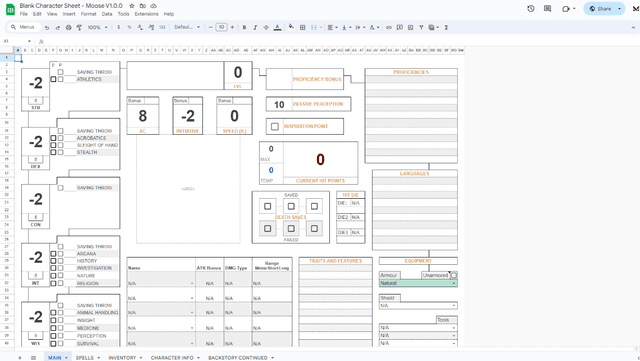Screen dimensions: 640x361
Task: Format cell as percent
Action: click(x=129, y=27)
